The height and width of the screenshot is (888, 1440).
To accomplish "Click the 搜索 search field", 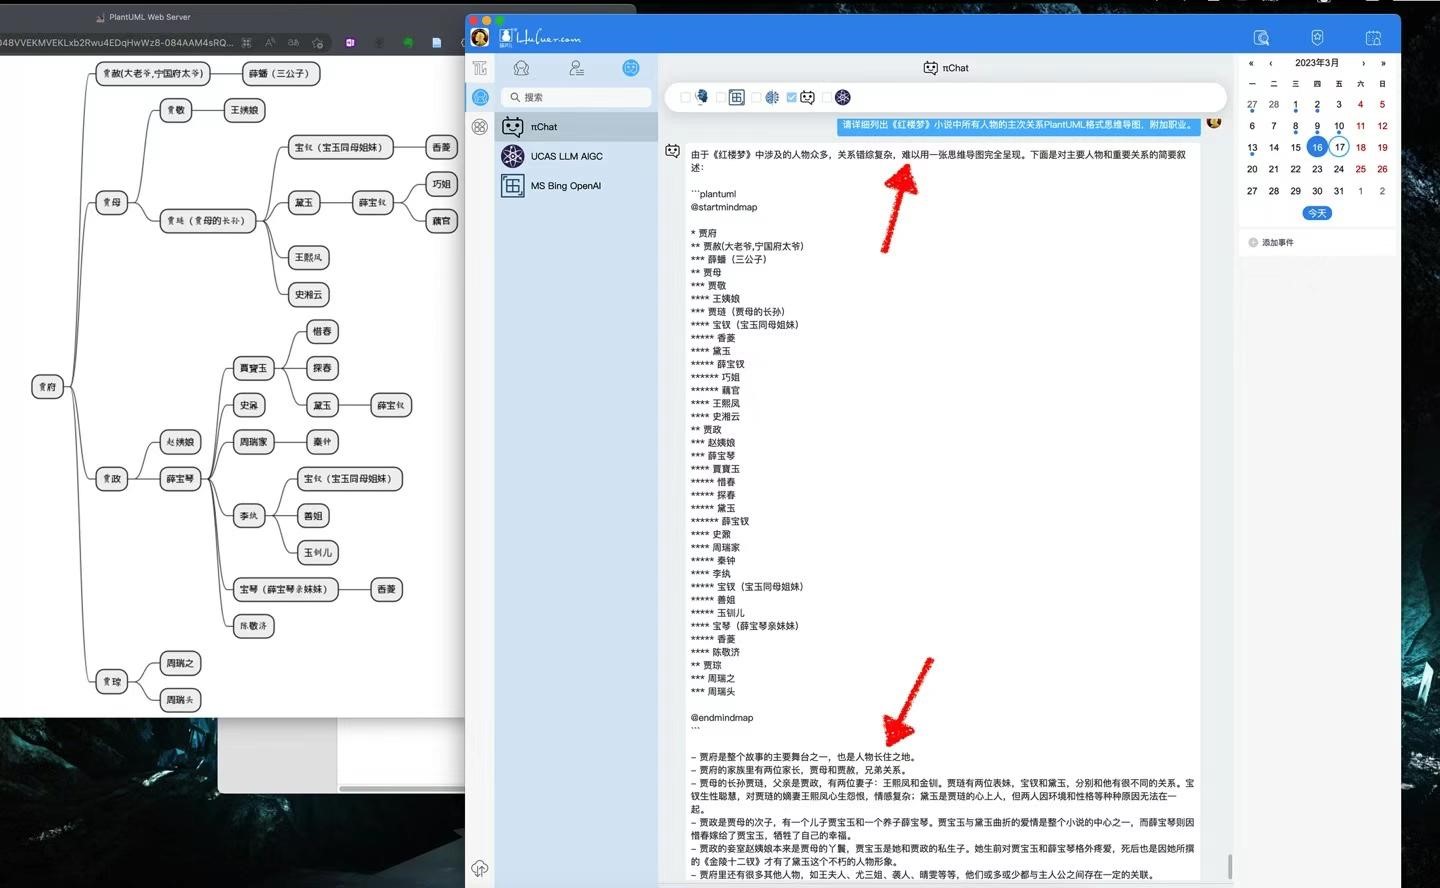I will [x=576, y=97].
